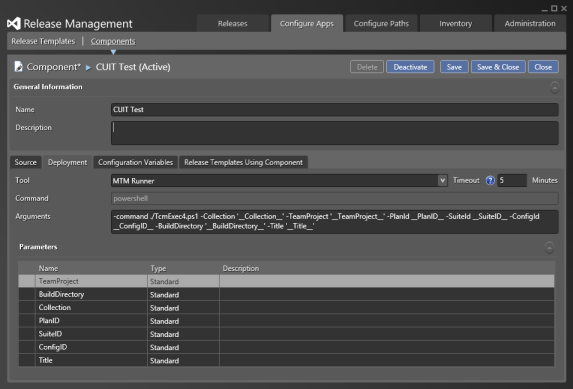
Task: Click the breadcrumb arrow before CUIT Test
Action: click(x=88, y=68)
